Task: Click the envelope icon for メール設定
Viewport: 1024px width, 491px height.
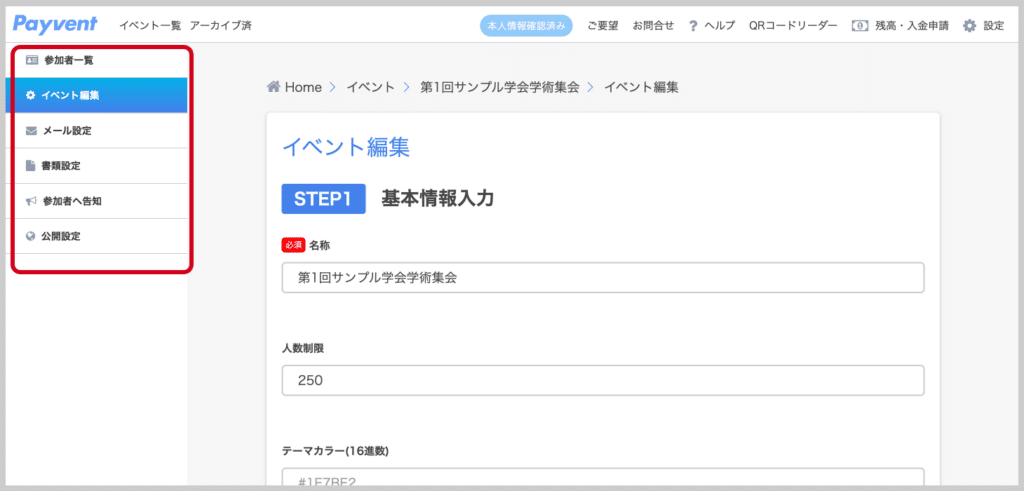Action: point(31,131)
